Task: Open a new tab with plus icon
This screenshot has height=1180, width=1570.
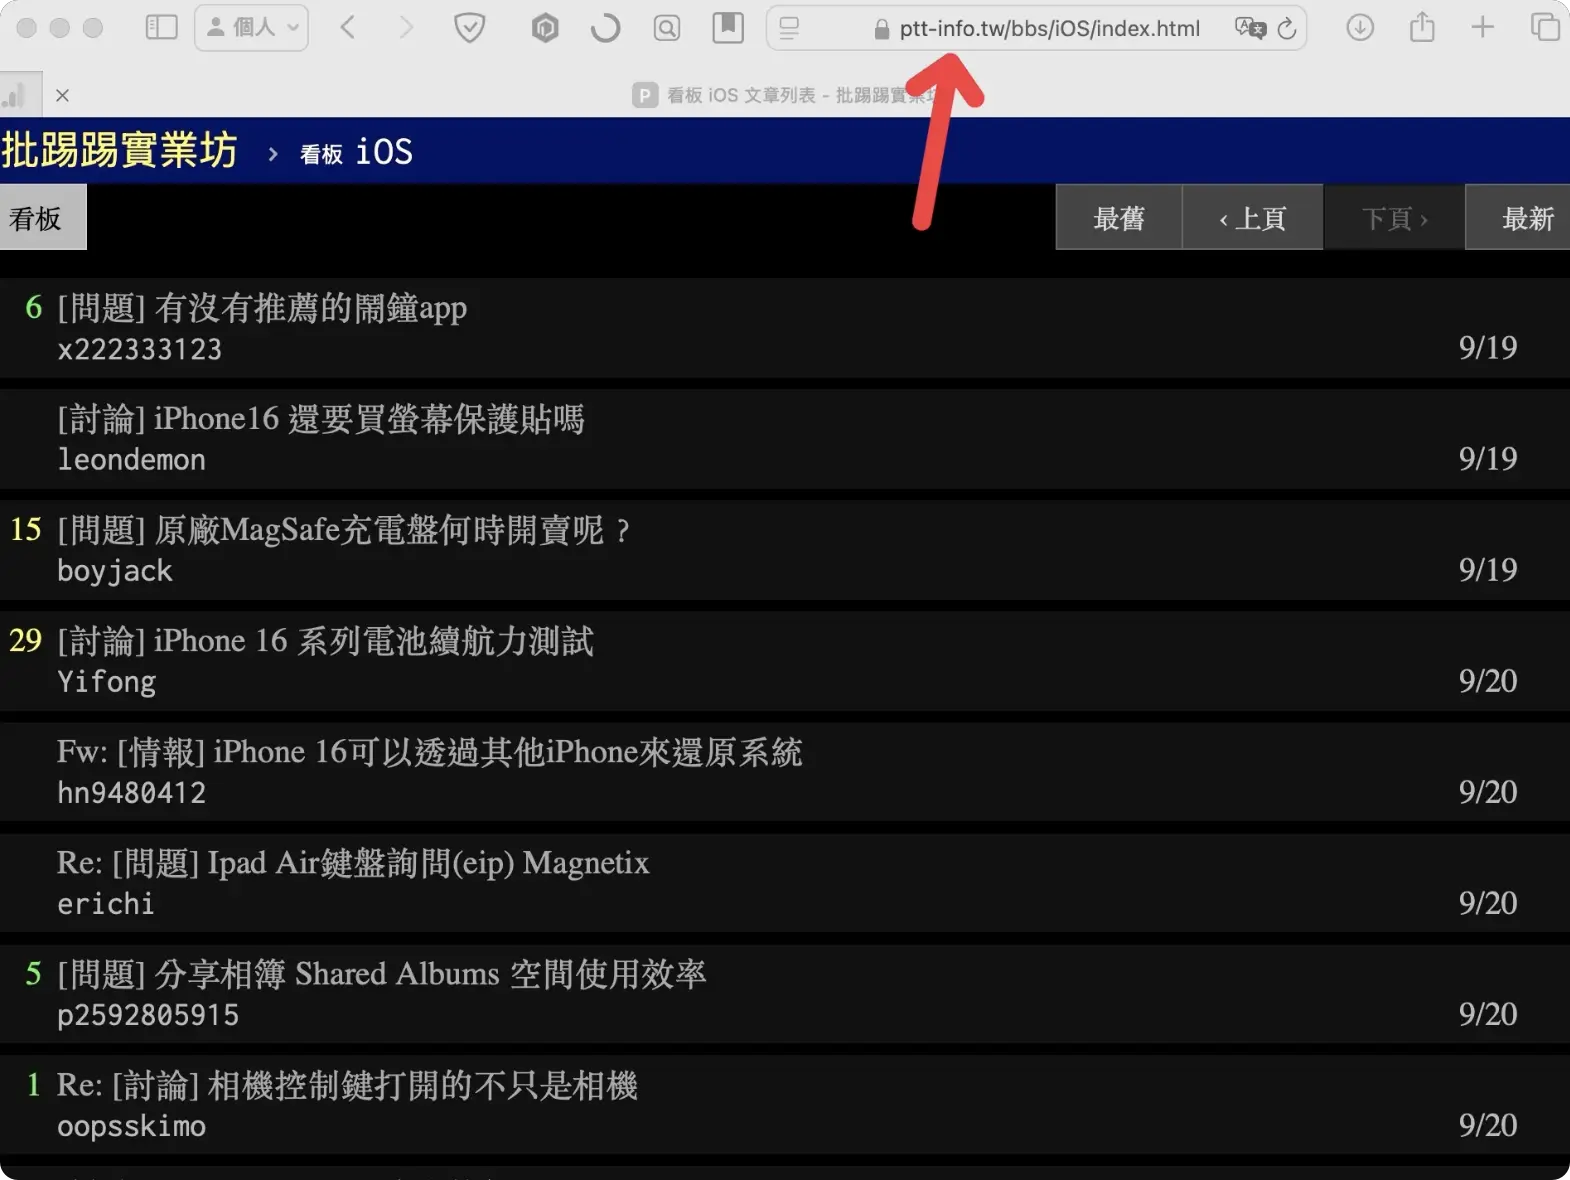Action: coord(1483,27)
